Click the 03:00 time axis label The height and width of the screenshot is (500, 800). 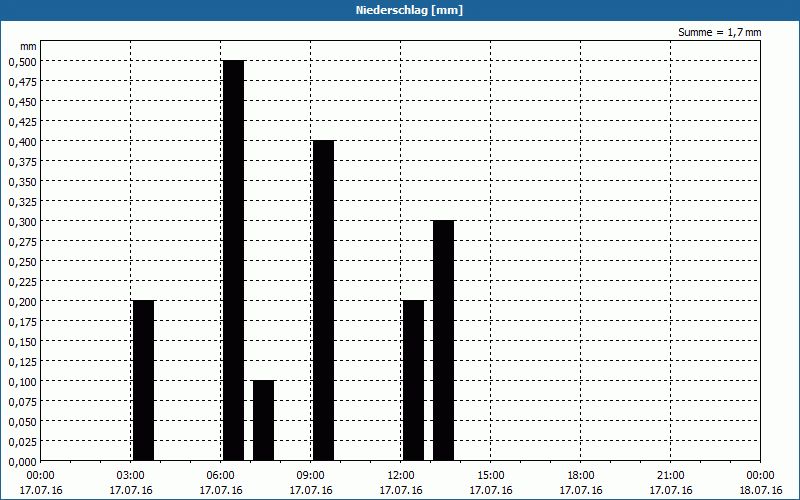[x=131, y=476]
